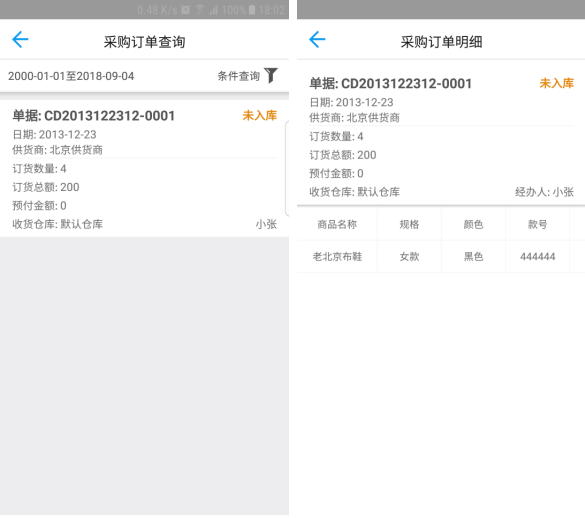The image size is (585, 518).
Task: Open the filter funnel icon
Action: click(271, 75)
